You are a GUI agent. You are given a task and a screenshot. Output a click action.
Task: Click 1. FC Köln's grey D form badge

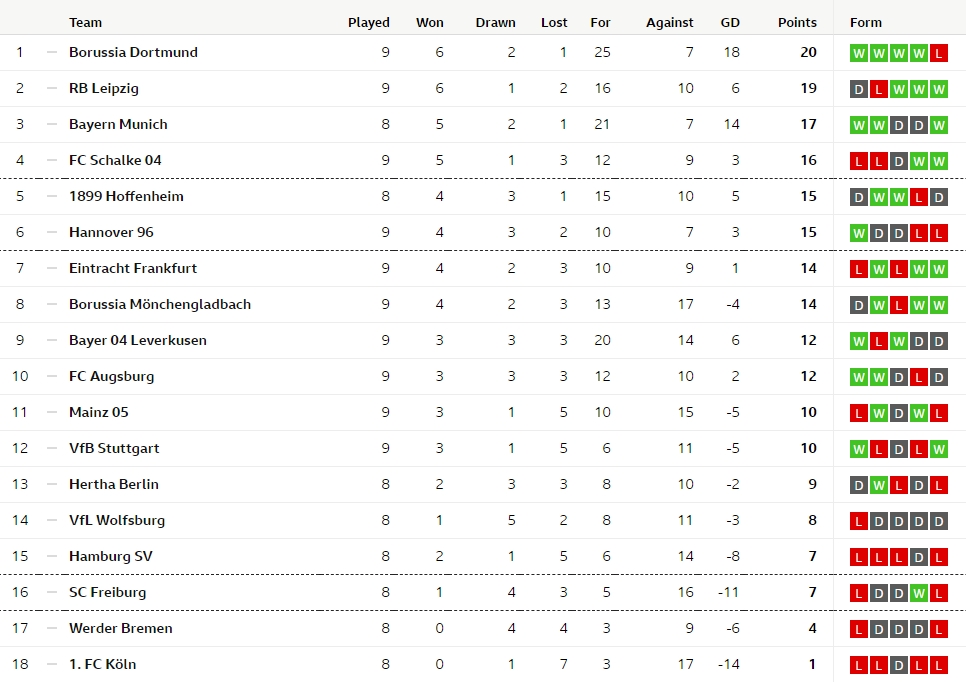coord(898,665)
